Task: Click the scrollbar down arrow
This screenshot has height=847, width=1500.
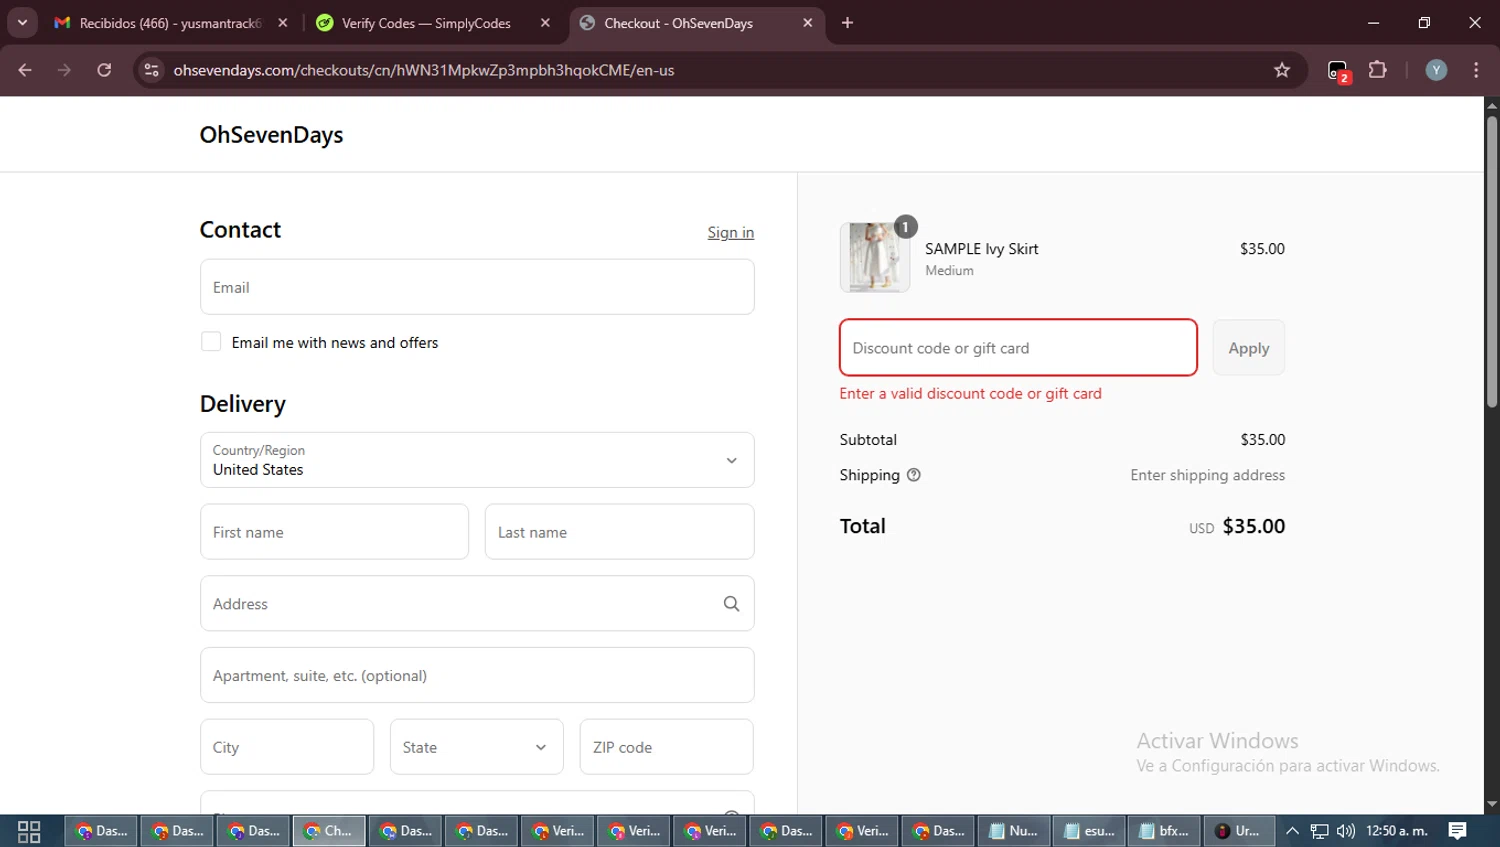Action: coord(1491,804)
